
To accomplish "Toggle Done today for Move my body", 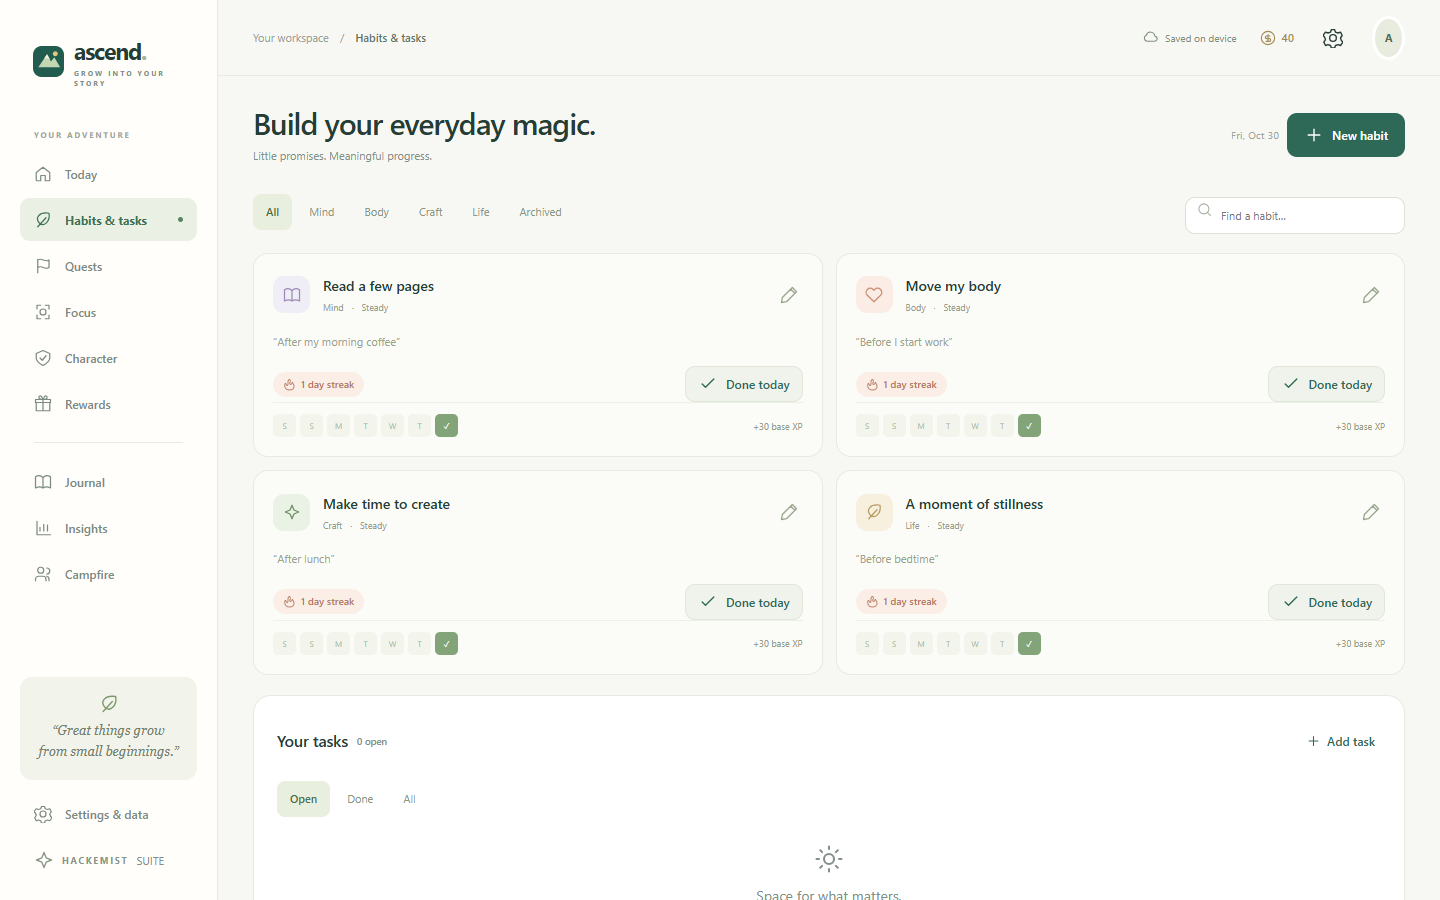I will [1327, 384].
